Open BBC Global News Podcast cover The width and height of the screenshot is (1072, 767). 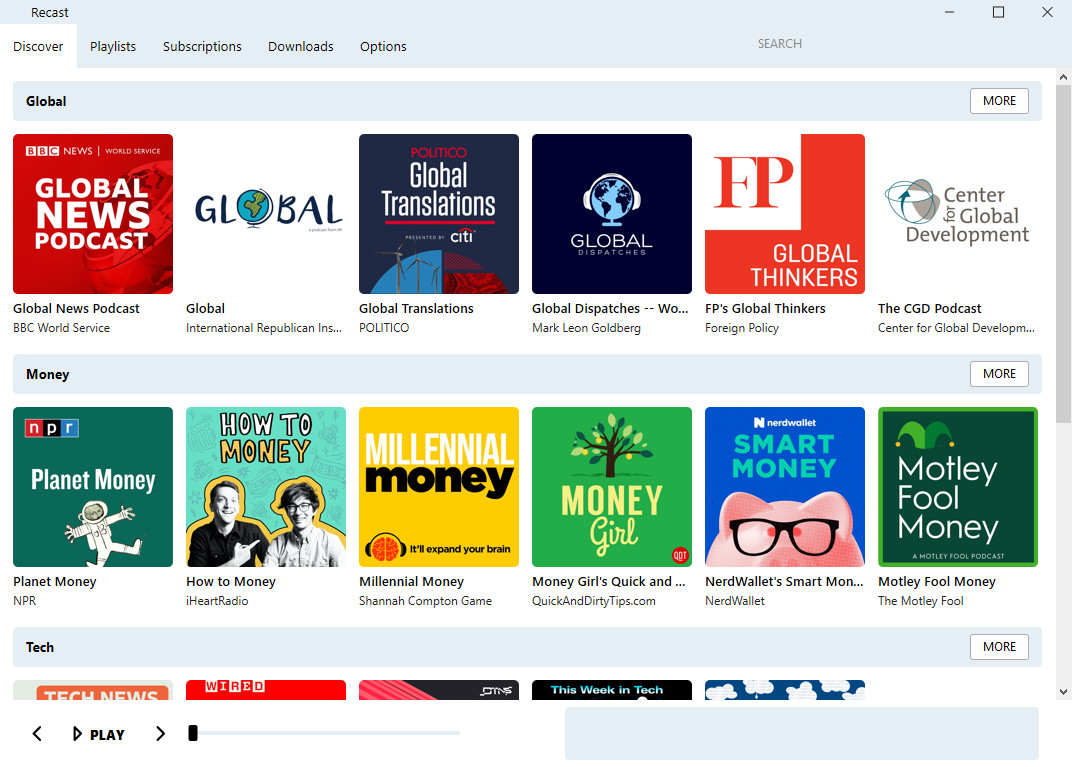[x=93, y=214]
